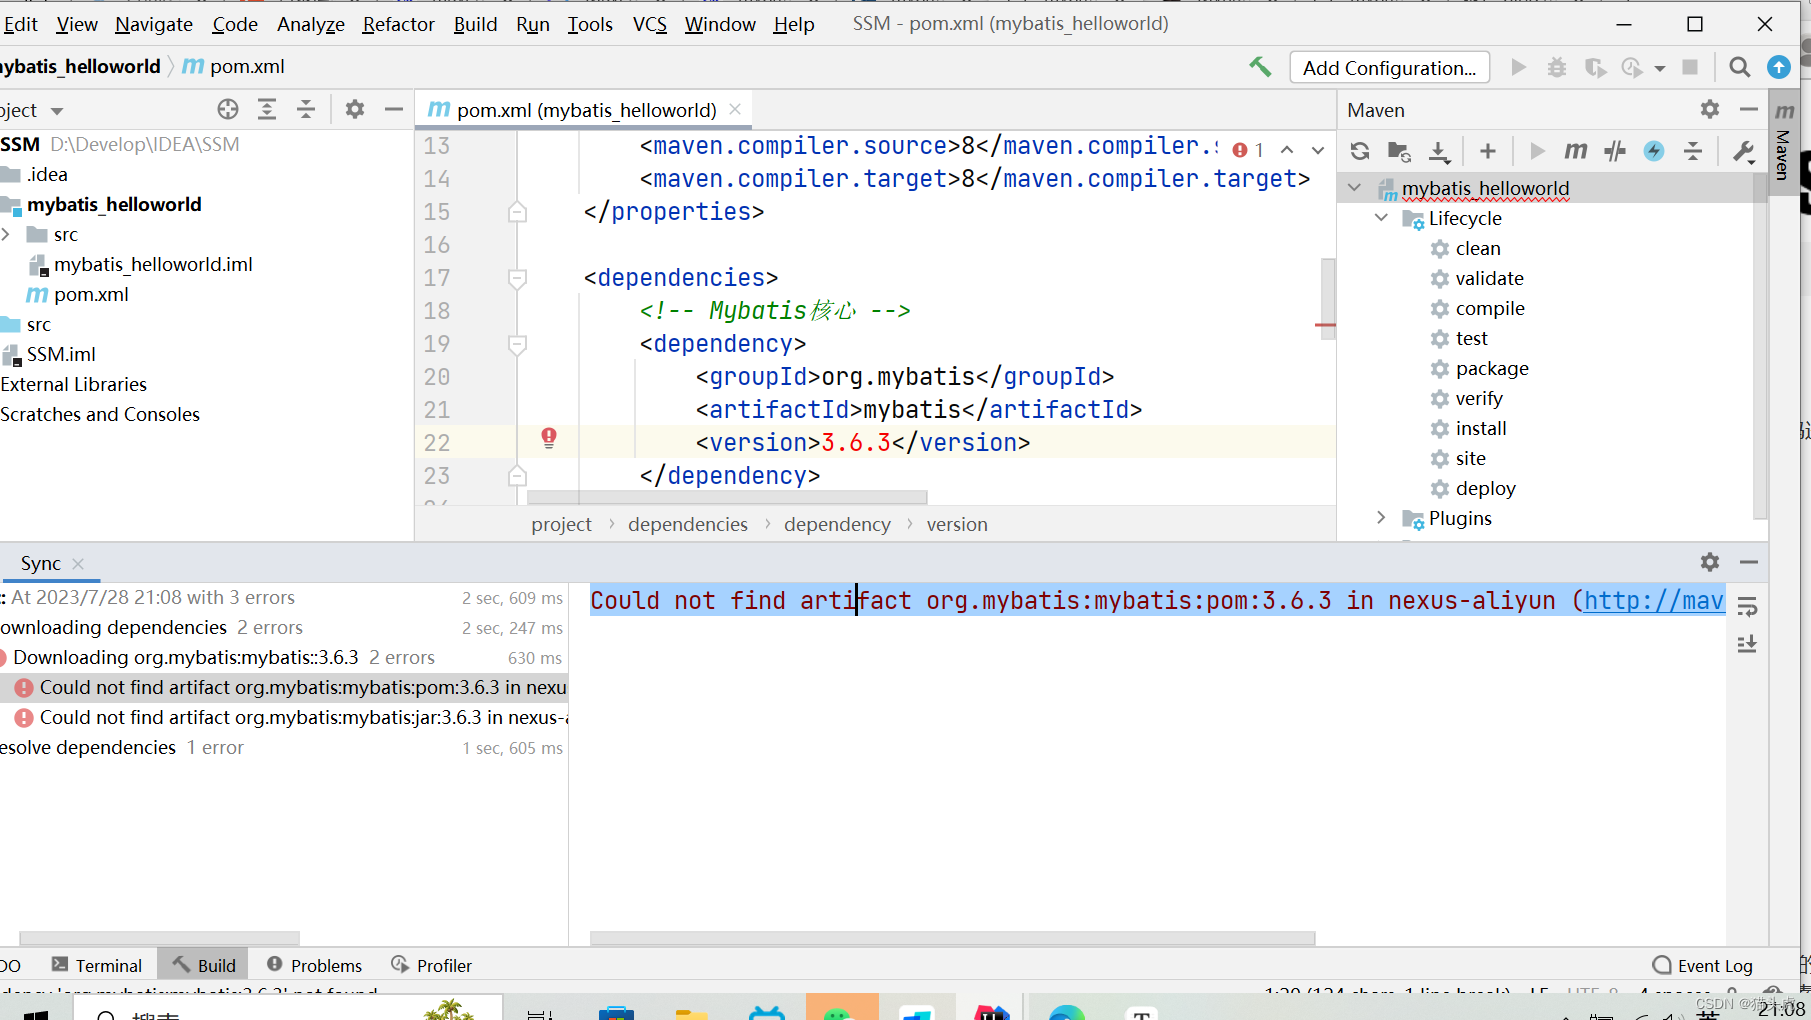Viewport: 1811px width, 1020px height.
Task: Collapse all in Maven tool window
Action: [1693, 151]
